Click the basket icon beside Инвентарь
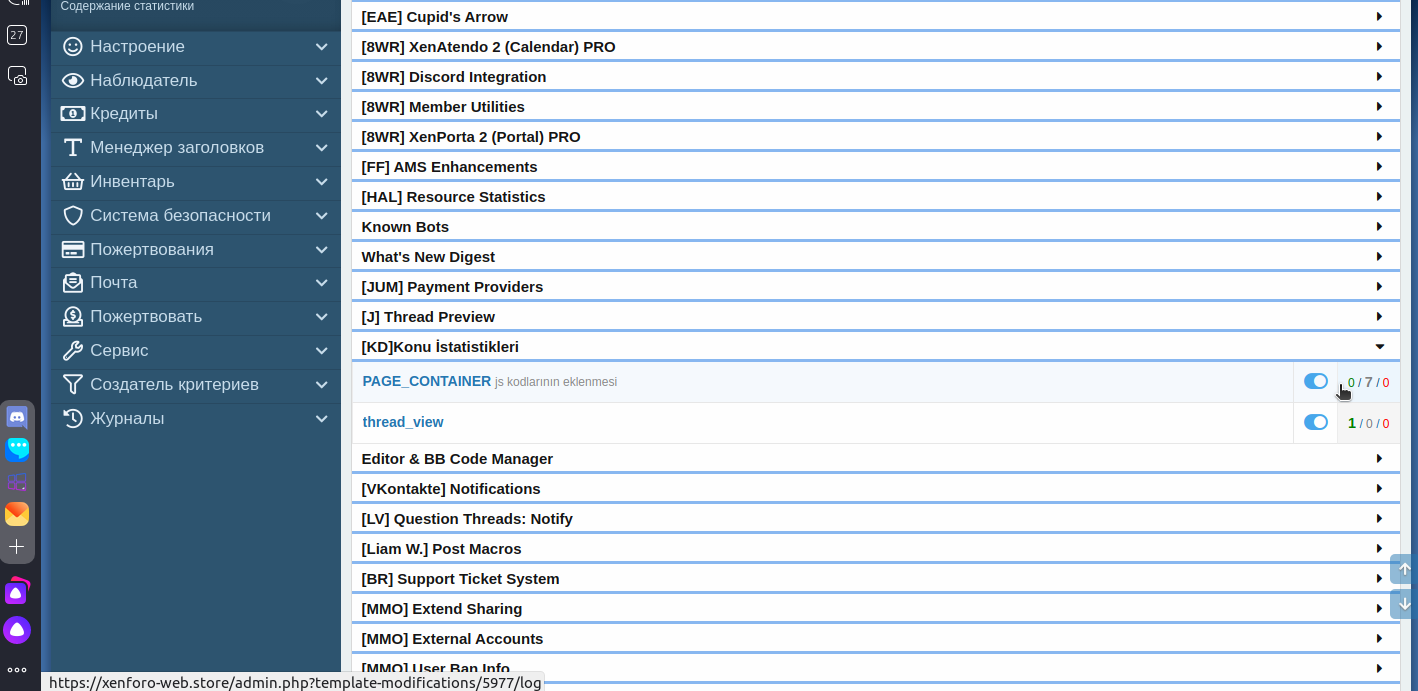Screen dimensions: 1418x691 [x=72, y=182]
